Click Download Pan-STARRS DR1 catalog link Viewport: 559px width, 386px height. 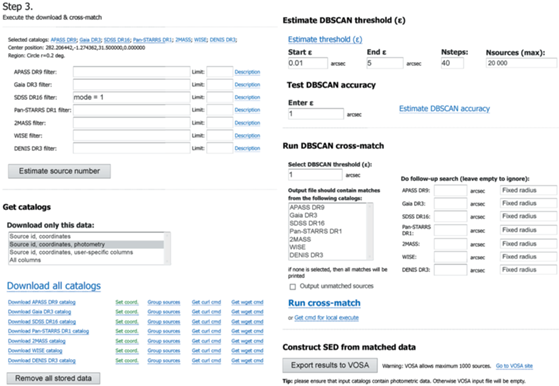(48, 331)
